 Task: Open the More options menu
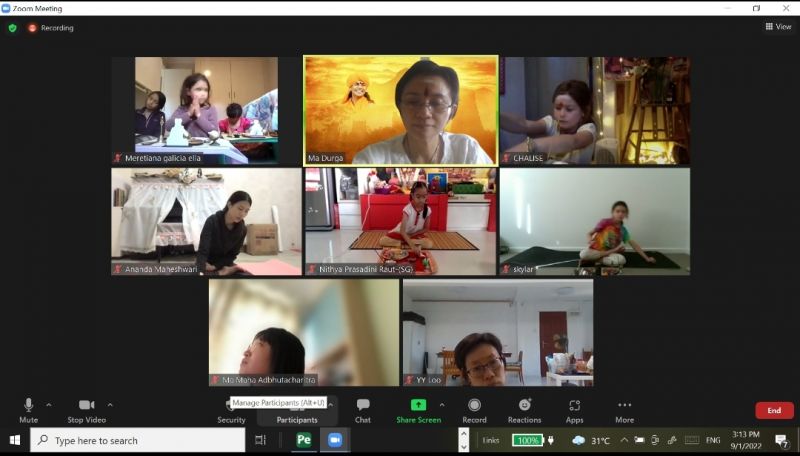[624, 411]
